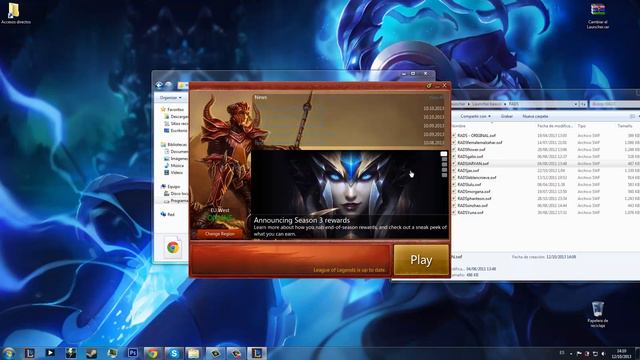Select file RADSlulu.swf

pos(469,184)
